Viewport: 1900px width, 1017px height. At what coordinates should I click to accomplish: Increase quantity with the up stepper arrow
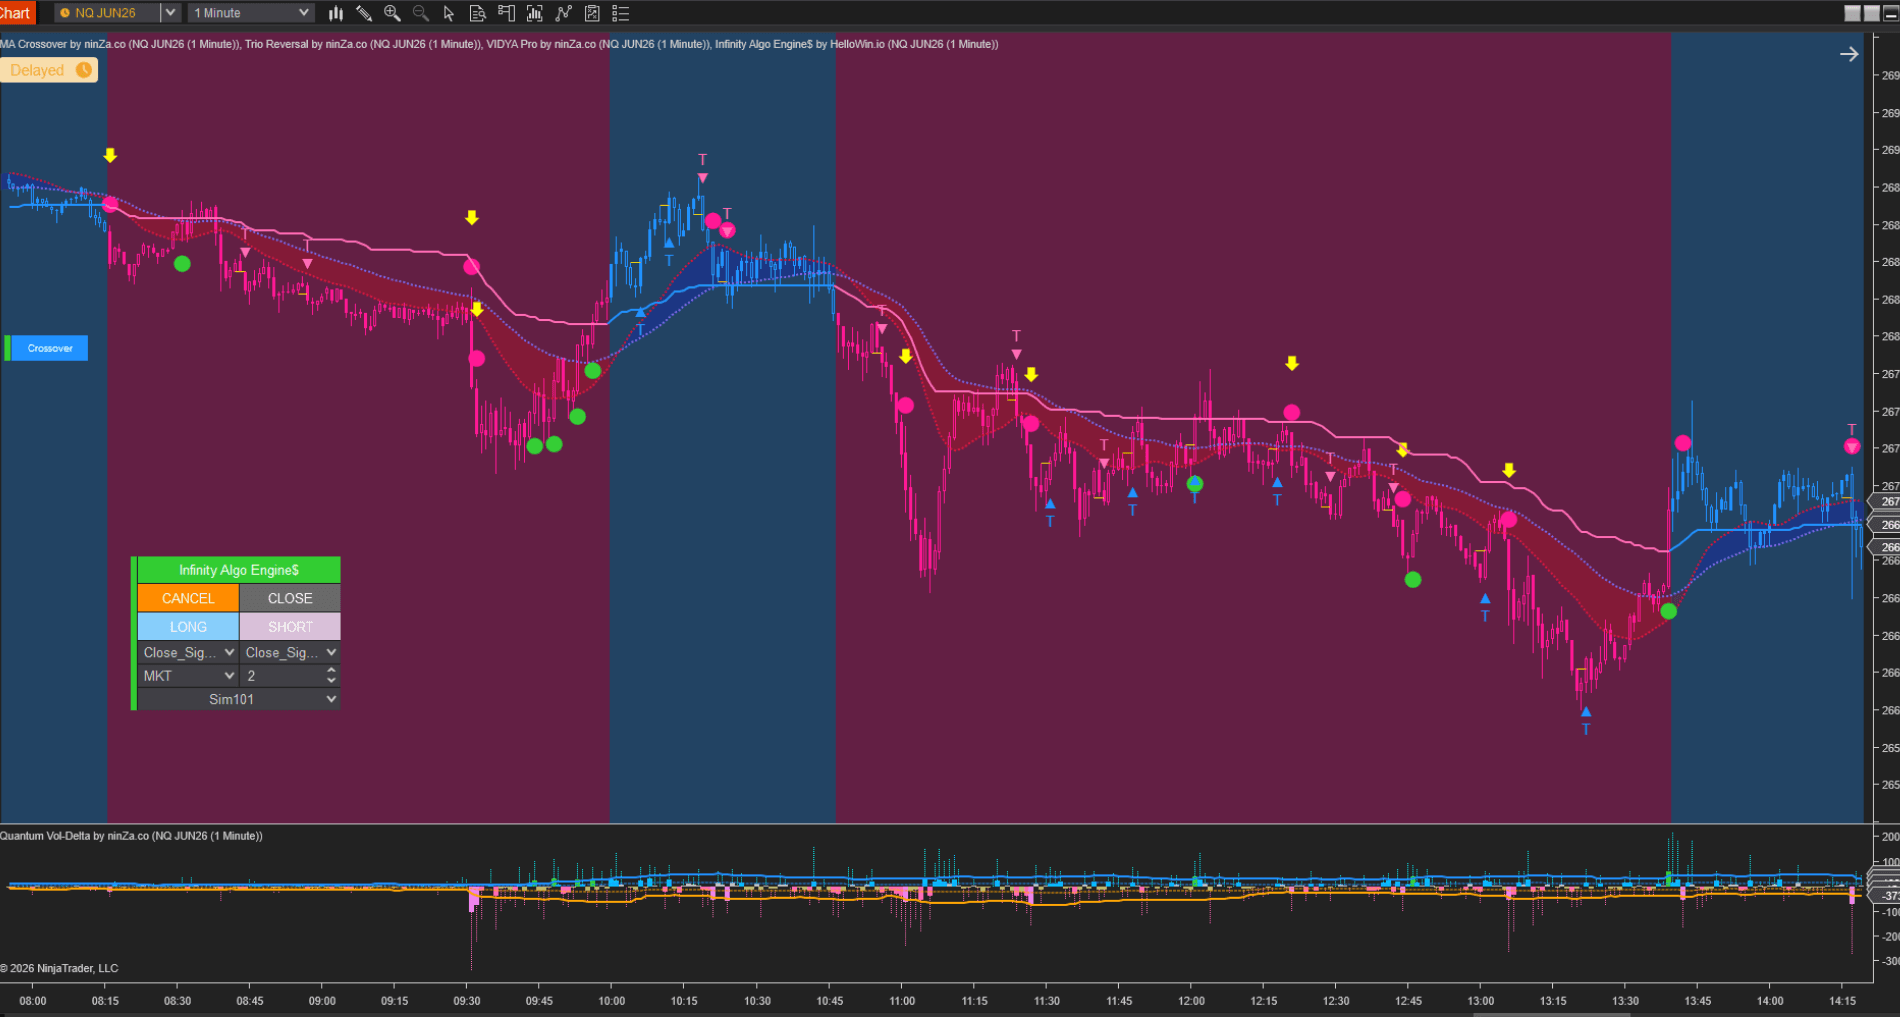(x=331, y=671)
